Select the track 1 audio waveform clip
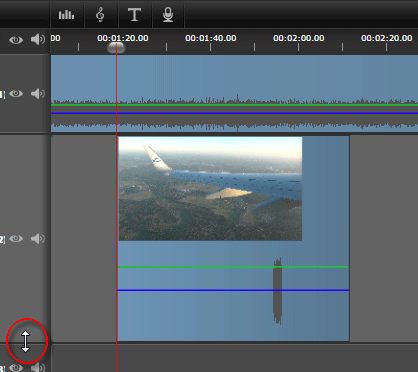 tap(234, 93)
